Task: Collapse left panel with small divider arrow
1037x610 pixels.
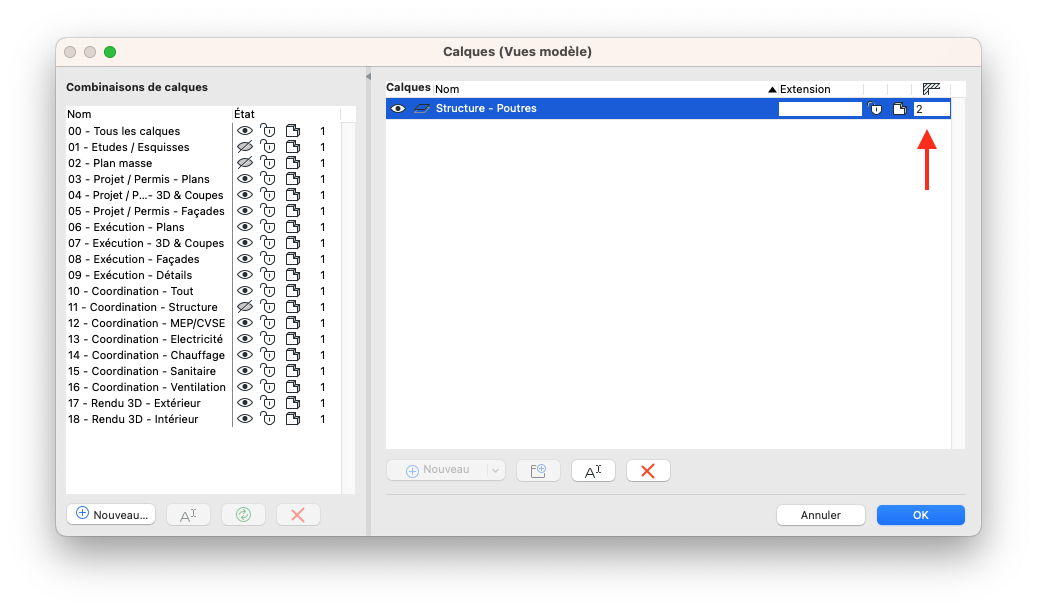Action: tap(368, 77)
